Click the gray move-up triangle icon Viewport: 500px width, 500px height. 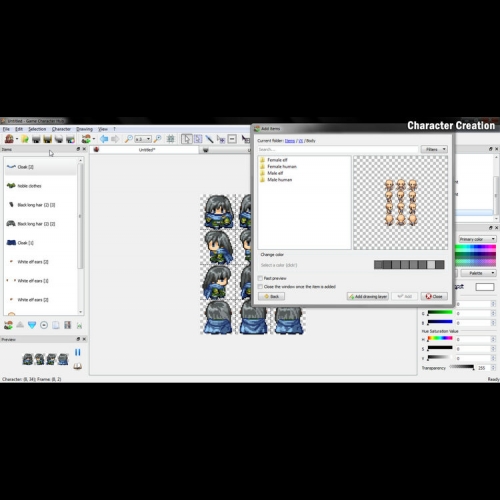click(x=20, y=325)
